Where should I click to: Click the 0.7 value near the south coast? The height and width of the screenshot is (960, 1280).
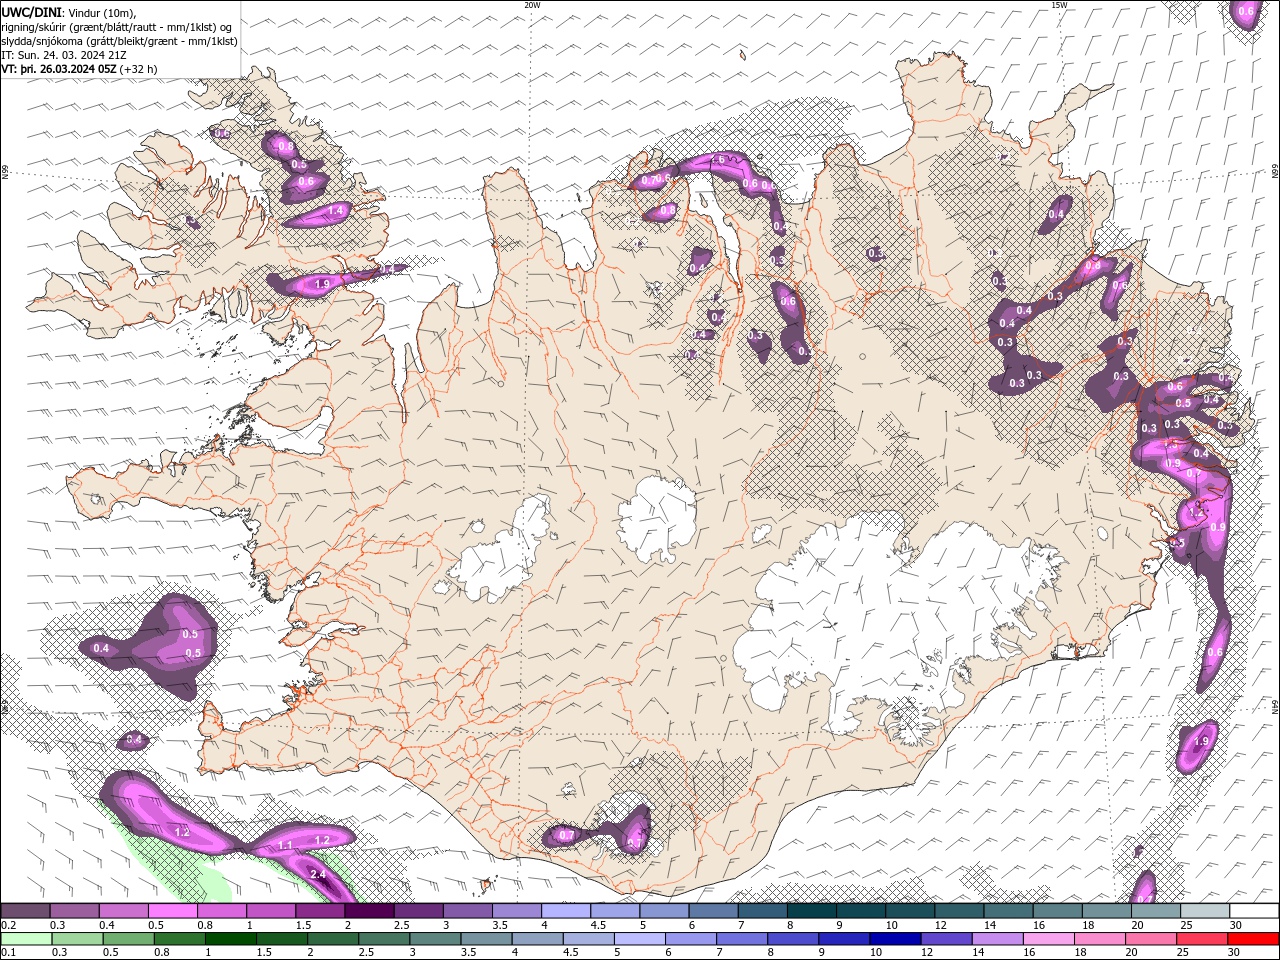point(567,835)
